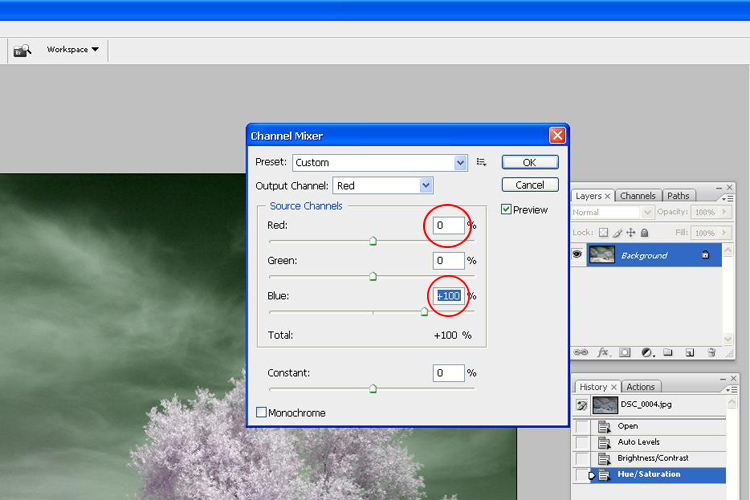Click Cancel in Channel Mixer dialog

tap(530, 185)
